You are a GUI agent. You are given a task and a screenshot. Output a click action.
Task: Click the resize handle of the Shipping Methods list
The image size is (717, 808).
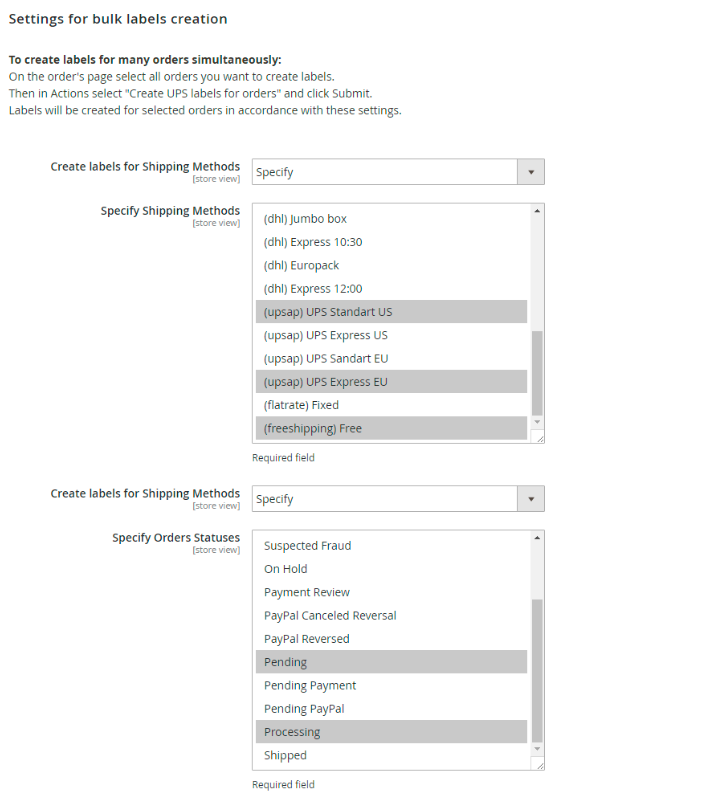(x=539, y=437)
